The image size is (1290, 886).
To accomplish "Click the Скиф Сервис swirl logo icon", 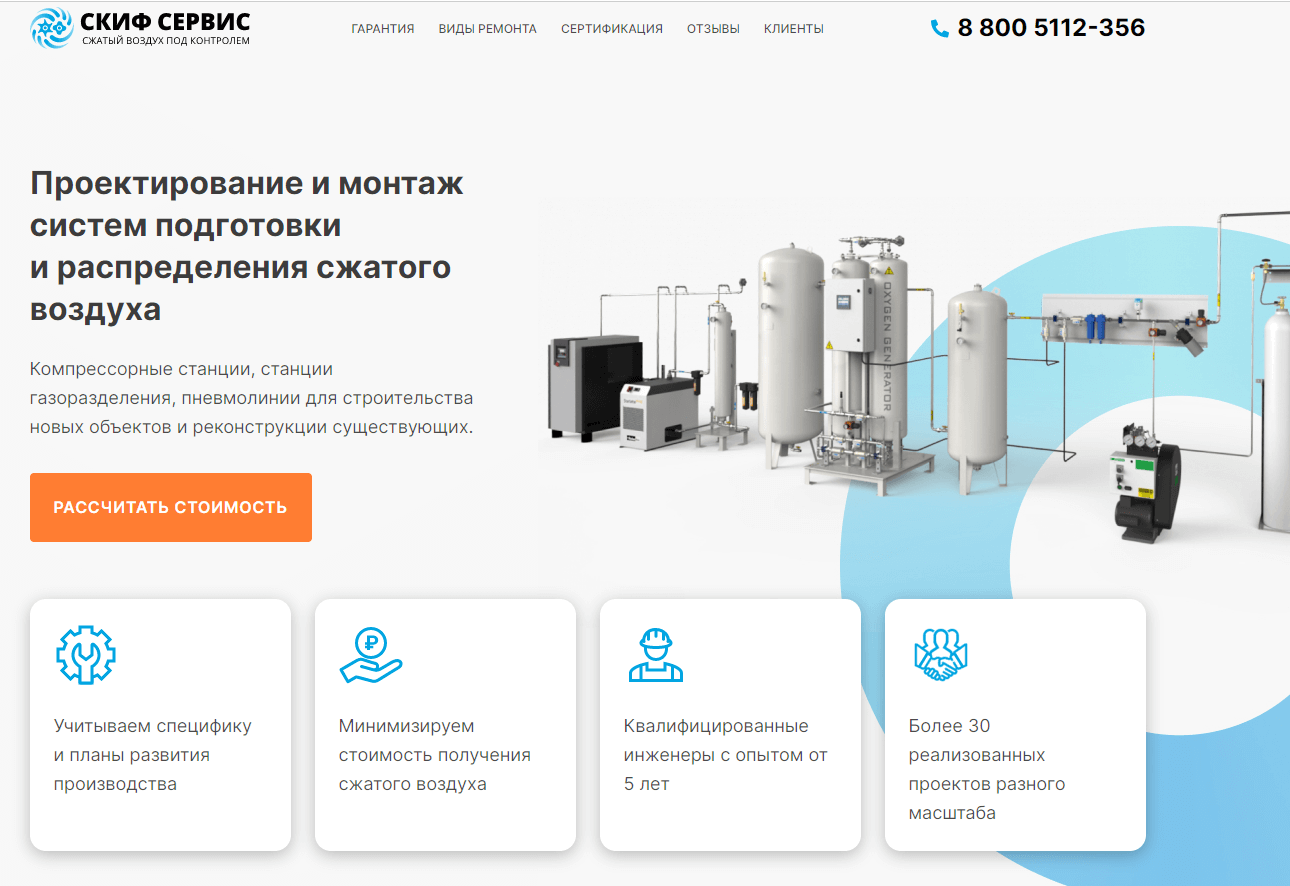I will [x=52, y=29].
